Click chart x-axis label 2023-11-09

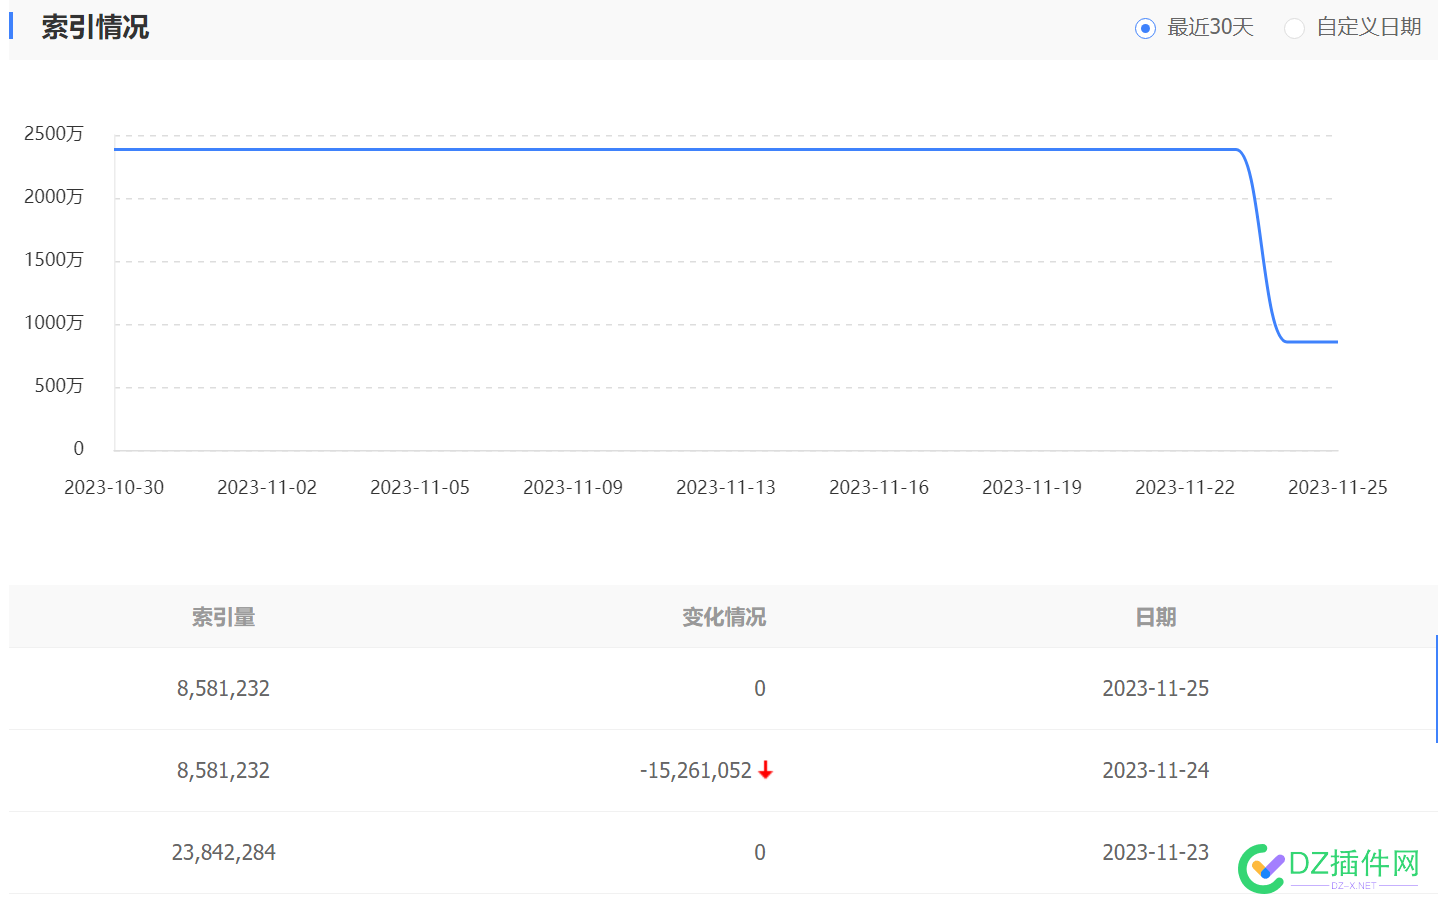573,487
